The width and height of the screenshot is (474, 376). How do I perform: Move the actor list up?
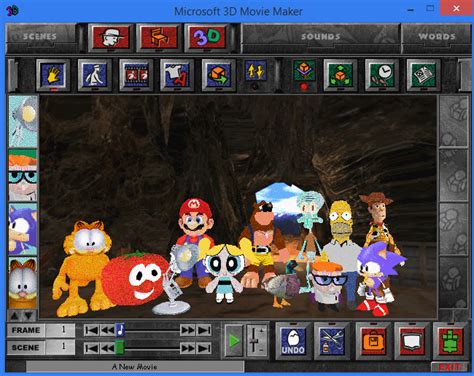15,315
